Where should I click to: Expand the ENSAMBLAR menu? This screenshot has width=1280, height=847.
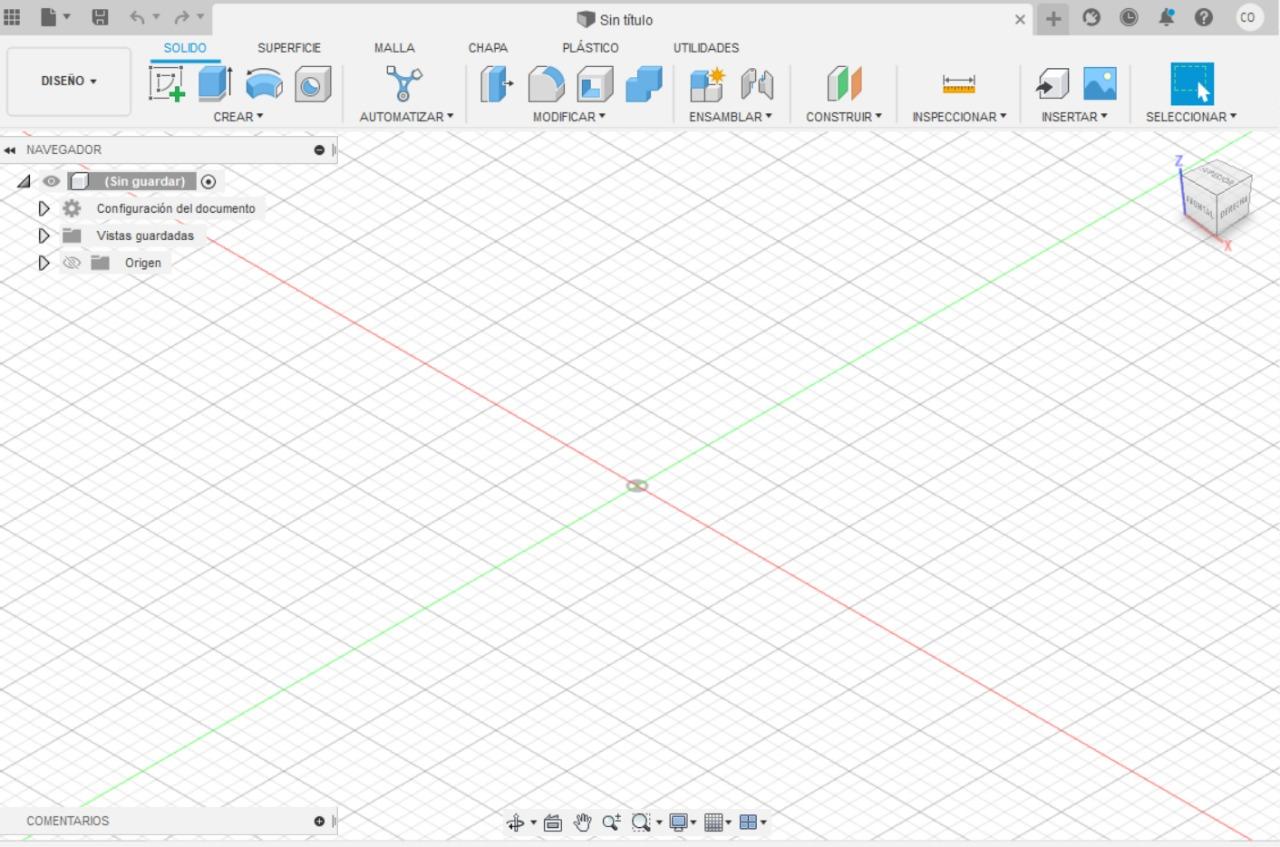(731, 117)
